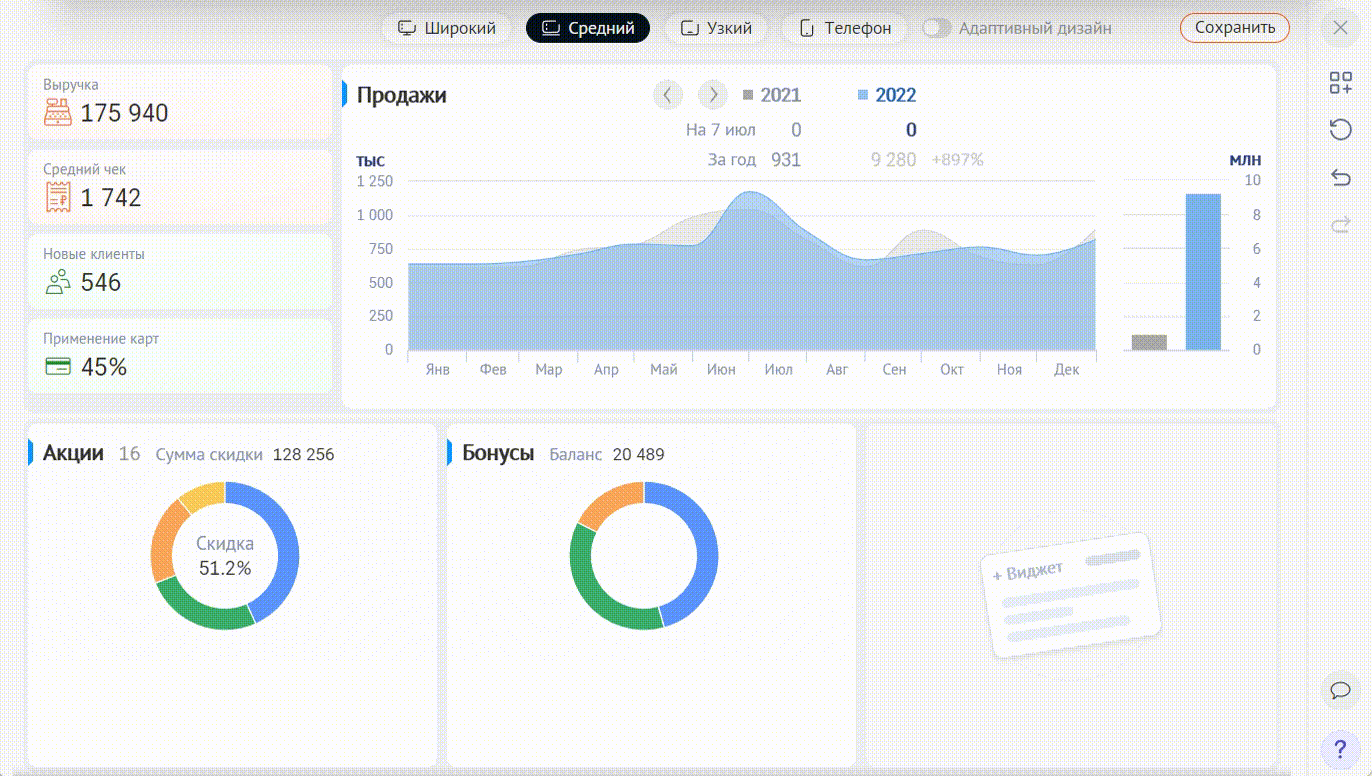Image resolution: width=1372 pixels, height=776 pixels.
Task: Click the + Виджет placeholder card
Action: click(1071, 595)
